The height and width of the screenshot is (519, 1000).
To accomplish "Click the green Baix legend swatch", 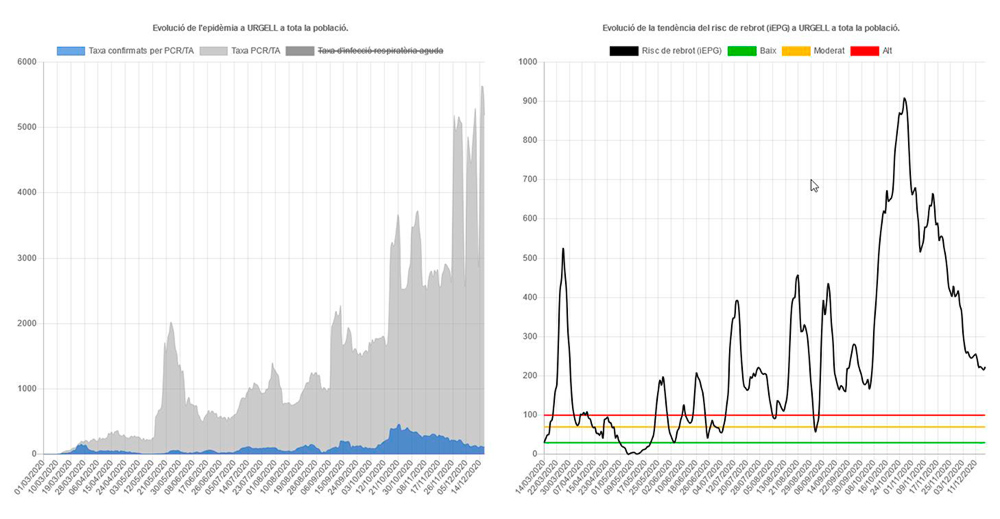I will tap(744, 50).
